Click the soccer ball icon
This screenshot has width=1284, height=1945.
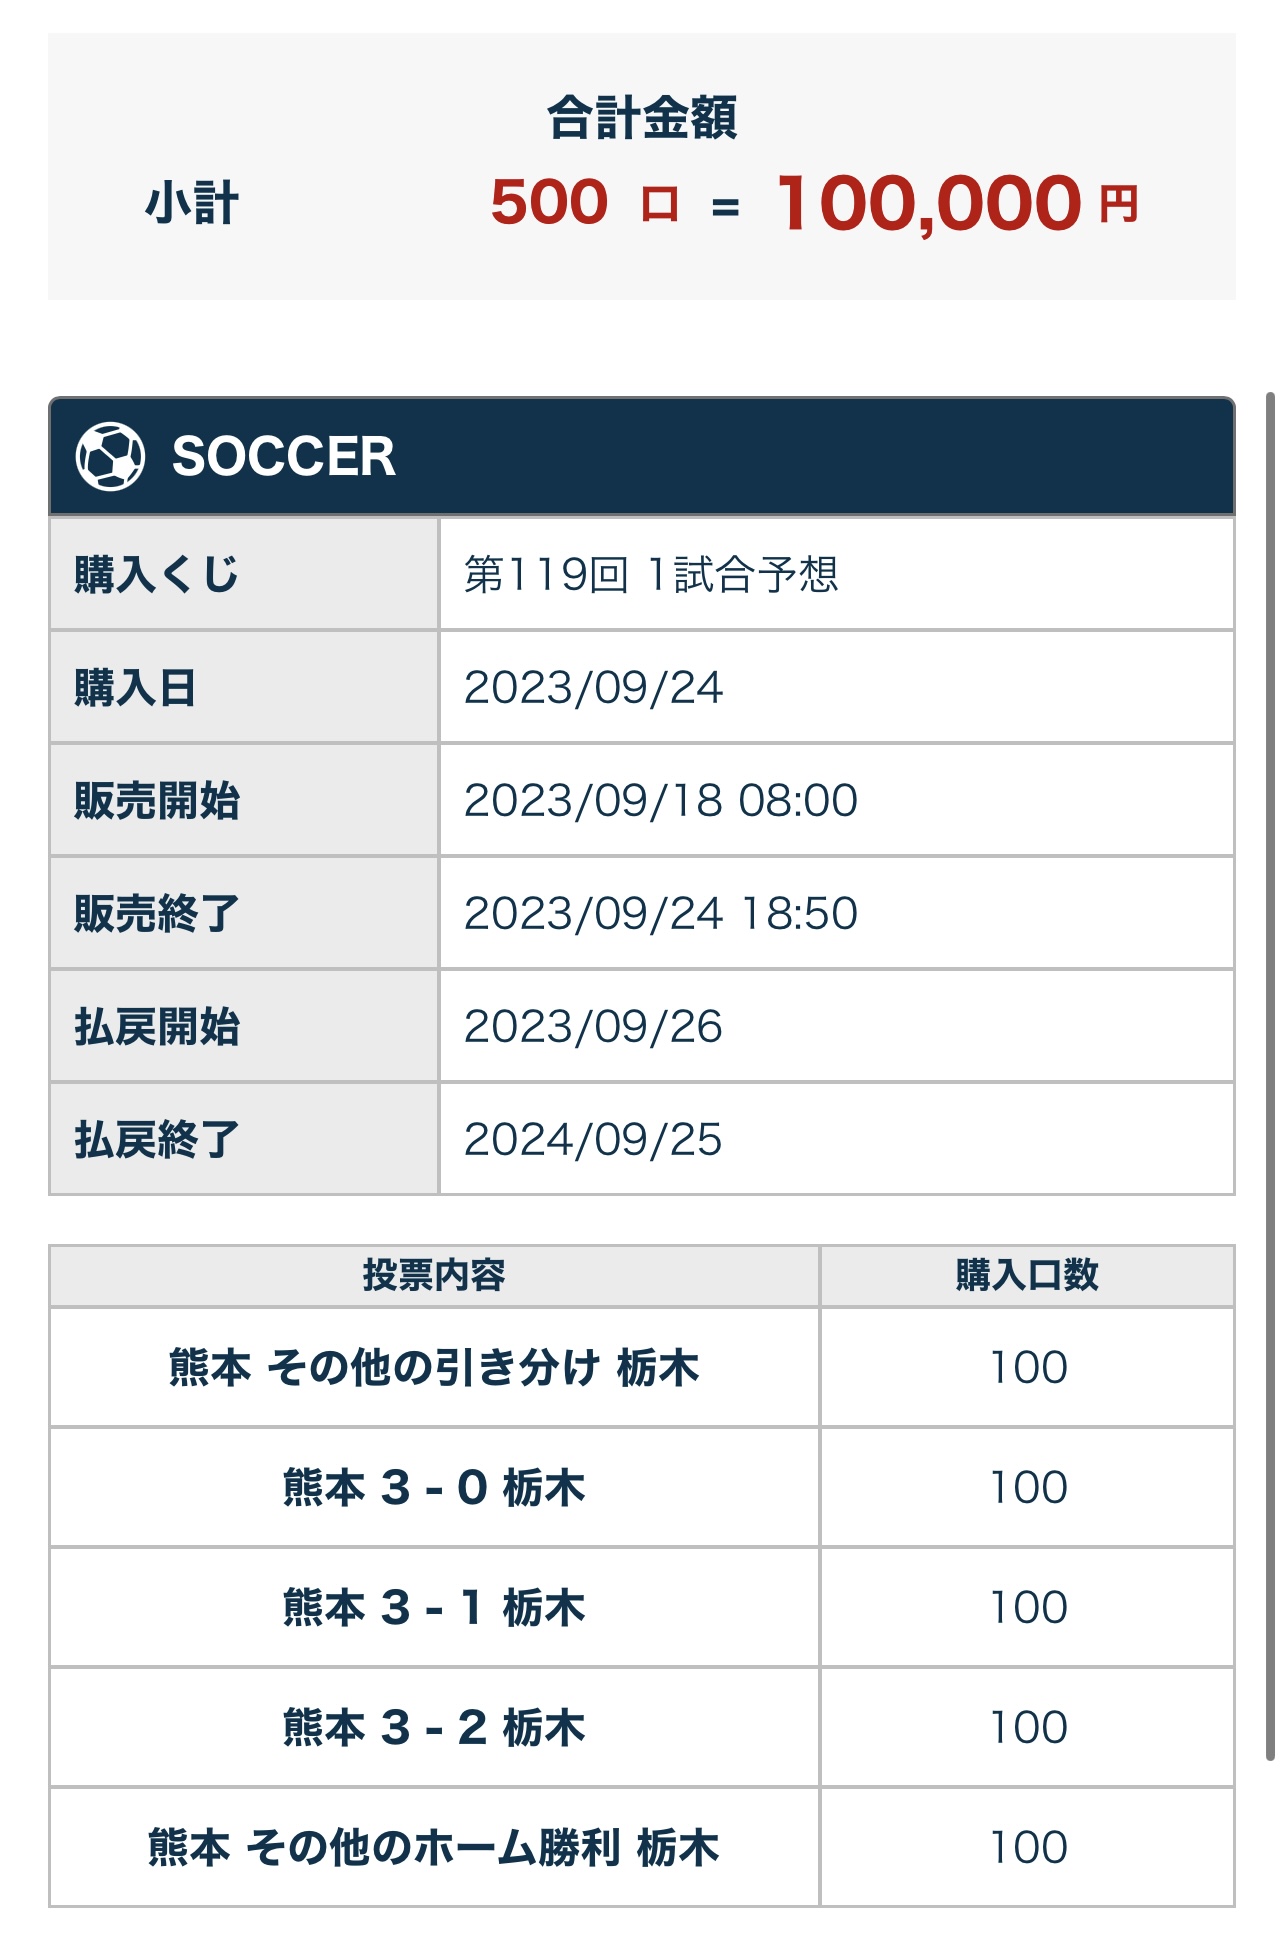[110, 457]
